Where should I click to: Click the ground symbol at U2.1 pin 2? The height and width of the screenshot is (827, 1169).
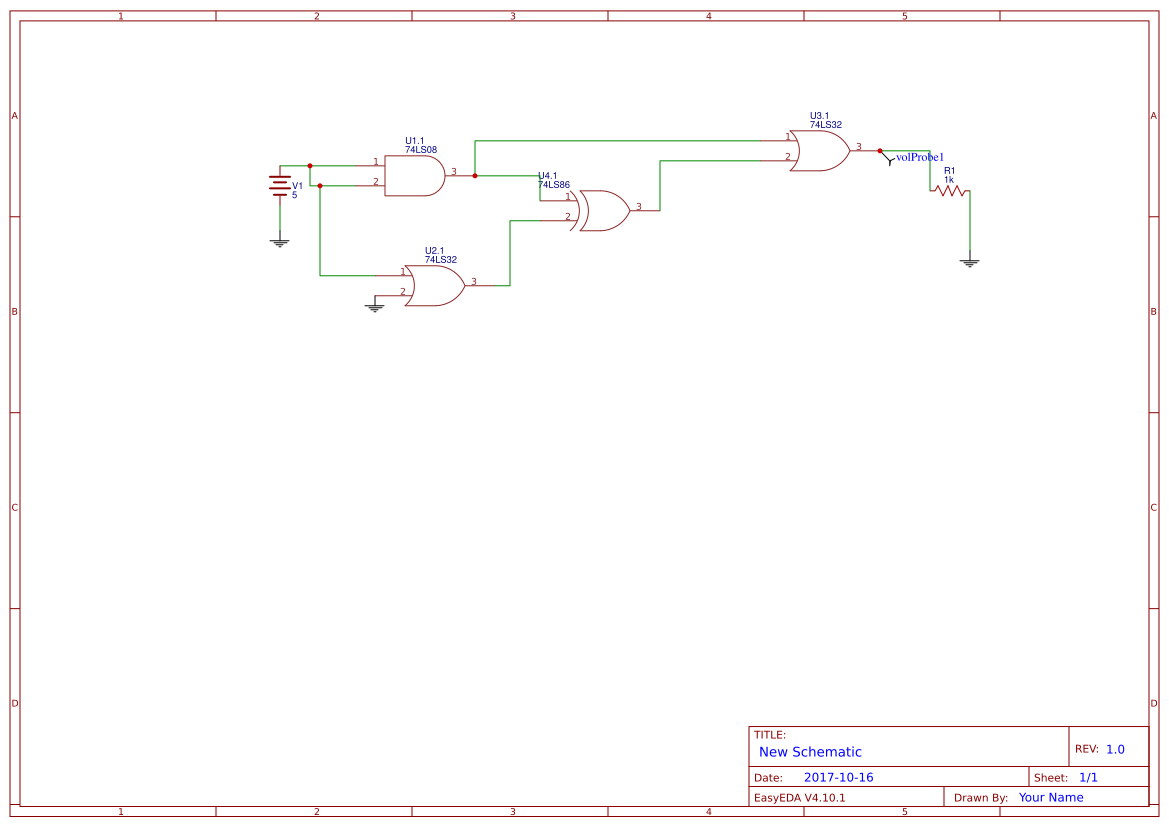pyautogui.click(x=374, y=307)
